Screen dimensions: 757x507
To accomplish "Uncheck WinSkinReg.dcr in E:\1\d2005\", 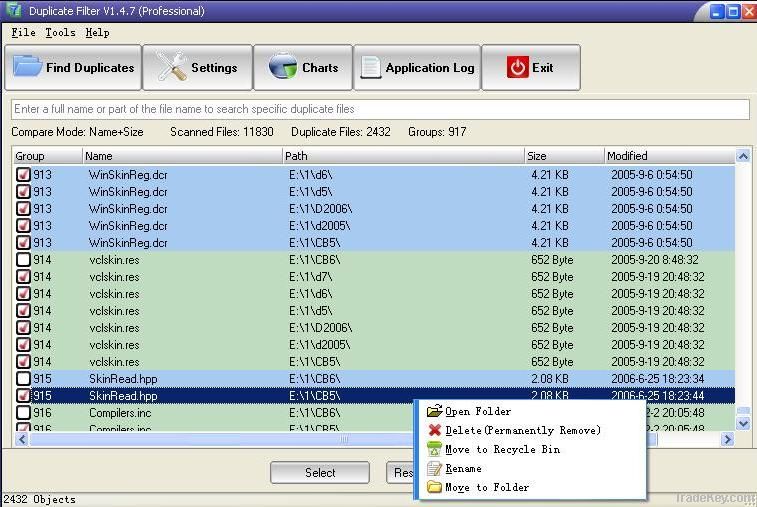I will point(23,225).
